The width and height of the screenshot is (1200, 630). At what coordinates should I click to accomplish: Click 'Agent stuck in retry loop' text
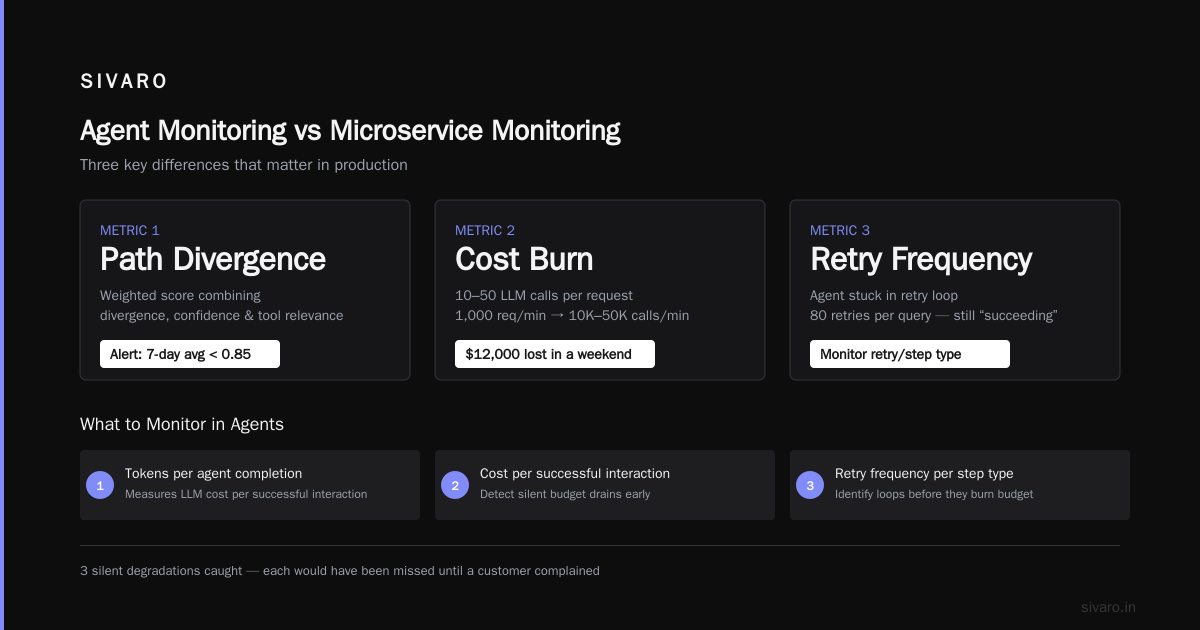click(884, 296)
